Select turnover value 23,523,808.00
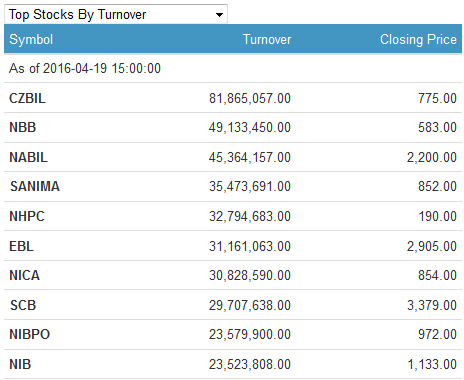The image size is (464, 380). tap(250, 364)
